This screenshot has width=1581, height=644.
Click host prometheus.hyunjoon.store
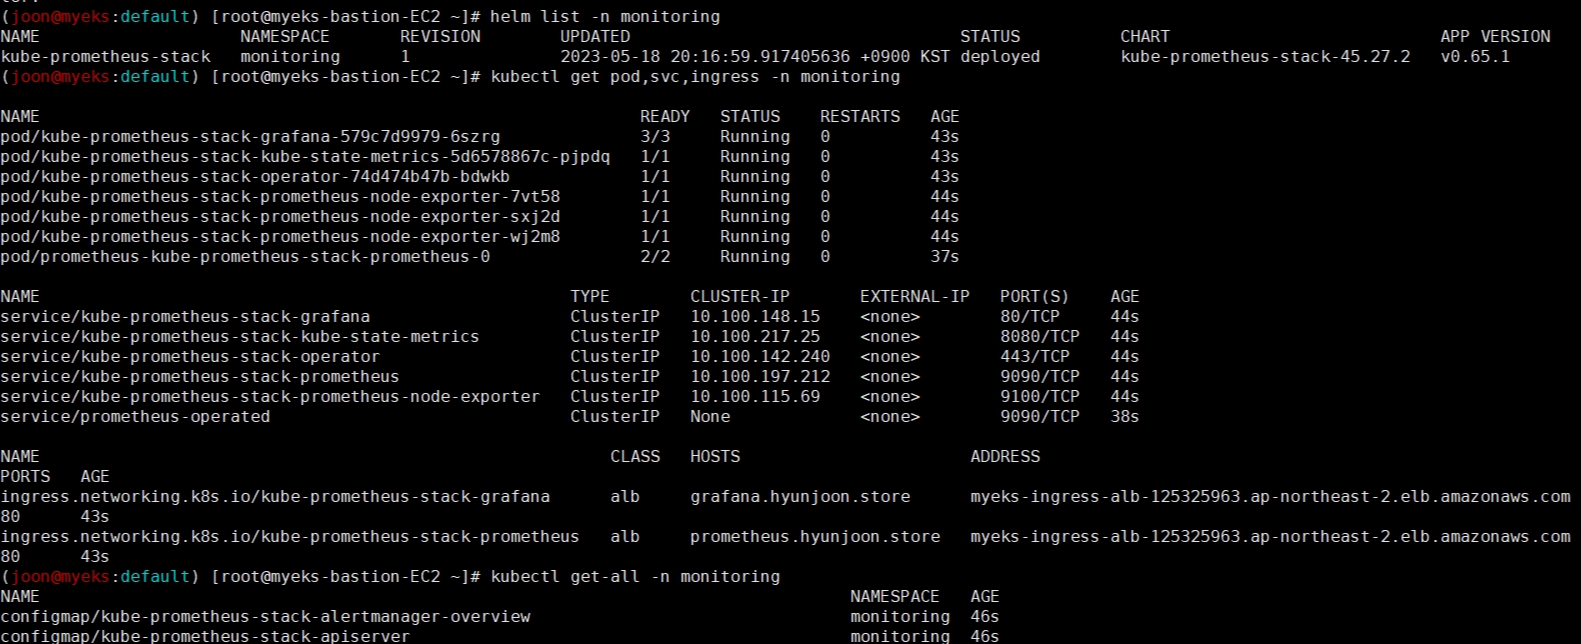(x=815, y=536)
